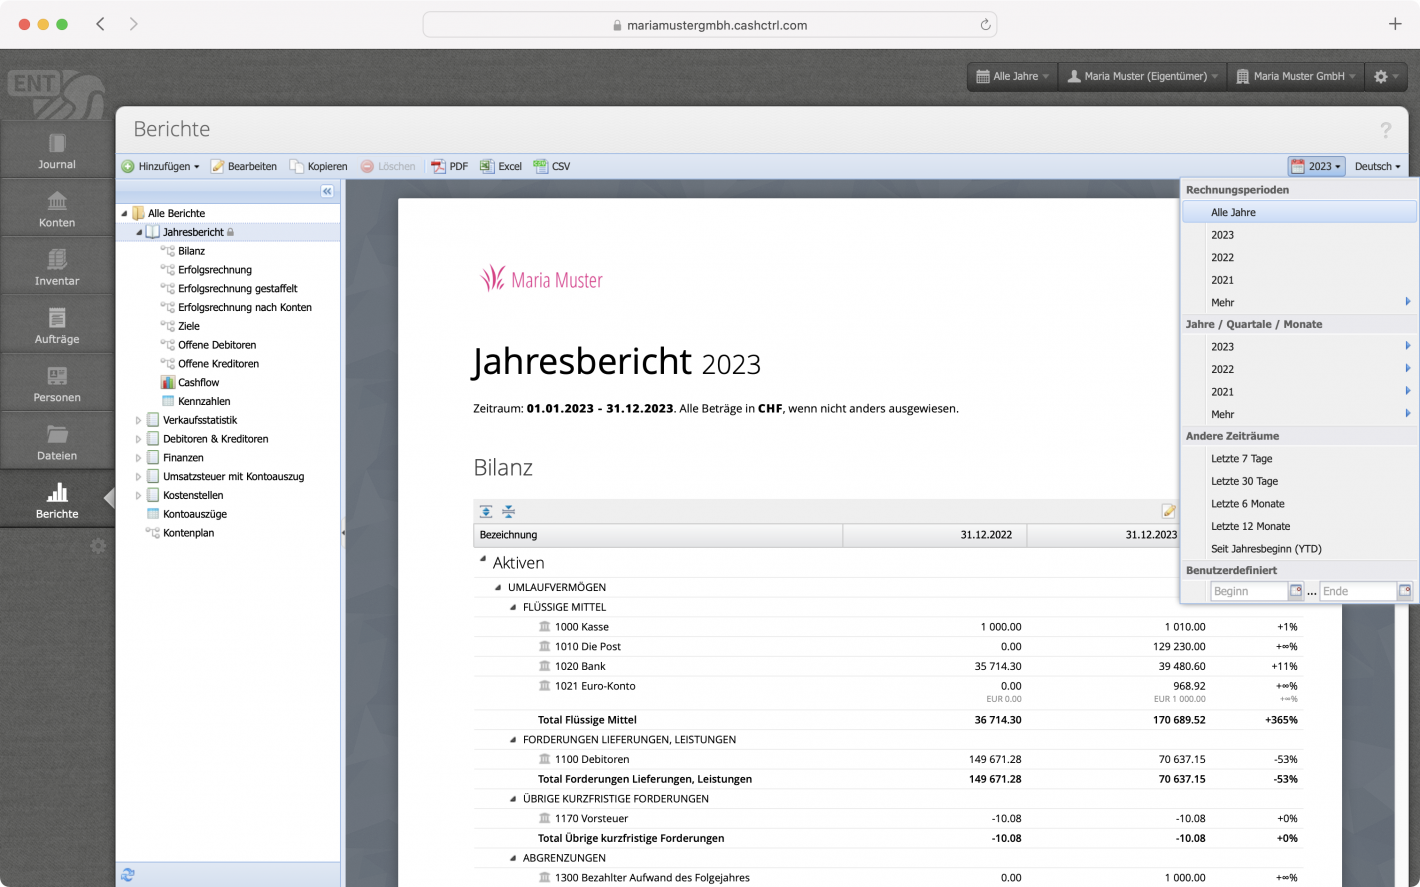This screenshot has width=1420, height=887.
Task: Expand all balance sheet rows
Action: 486,511
